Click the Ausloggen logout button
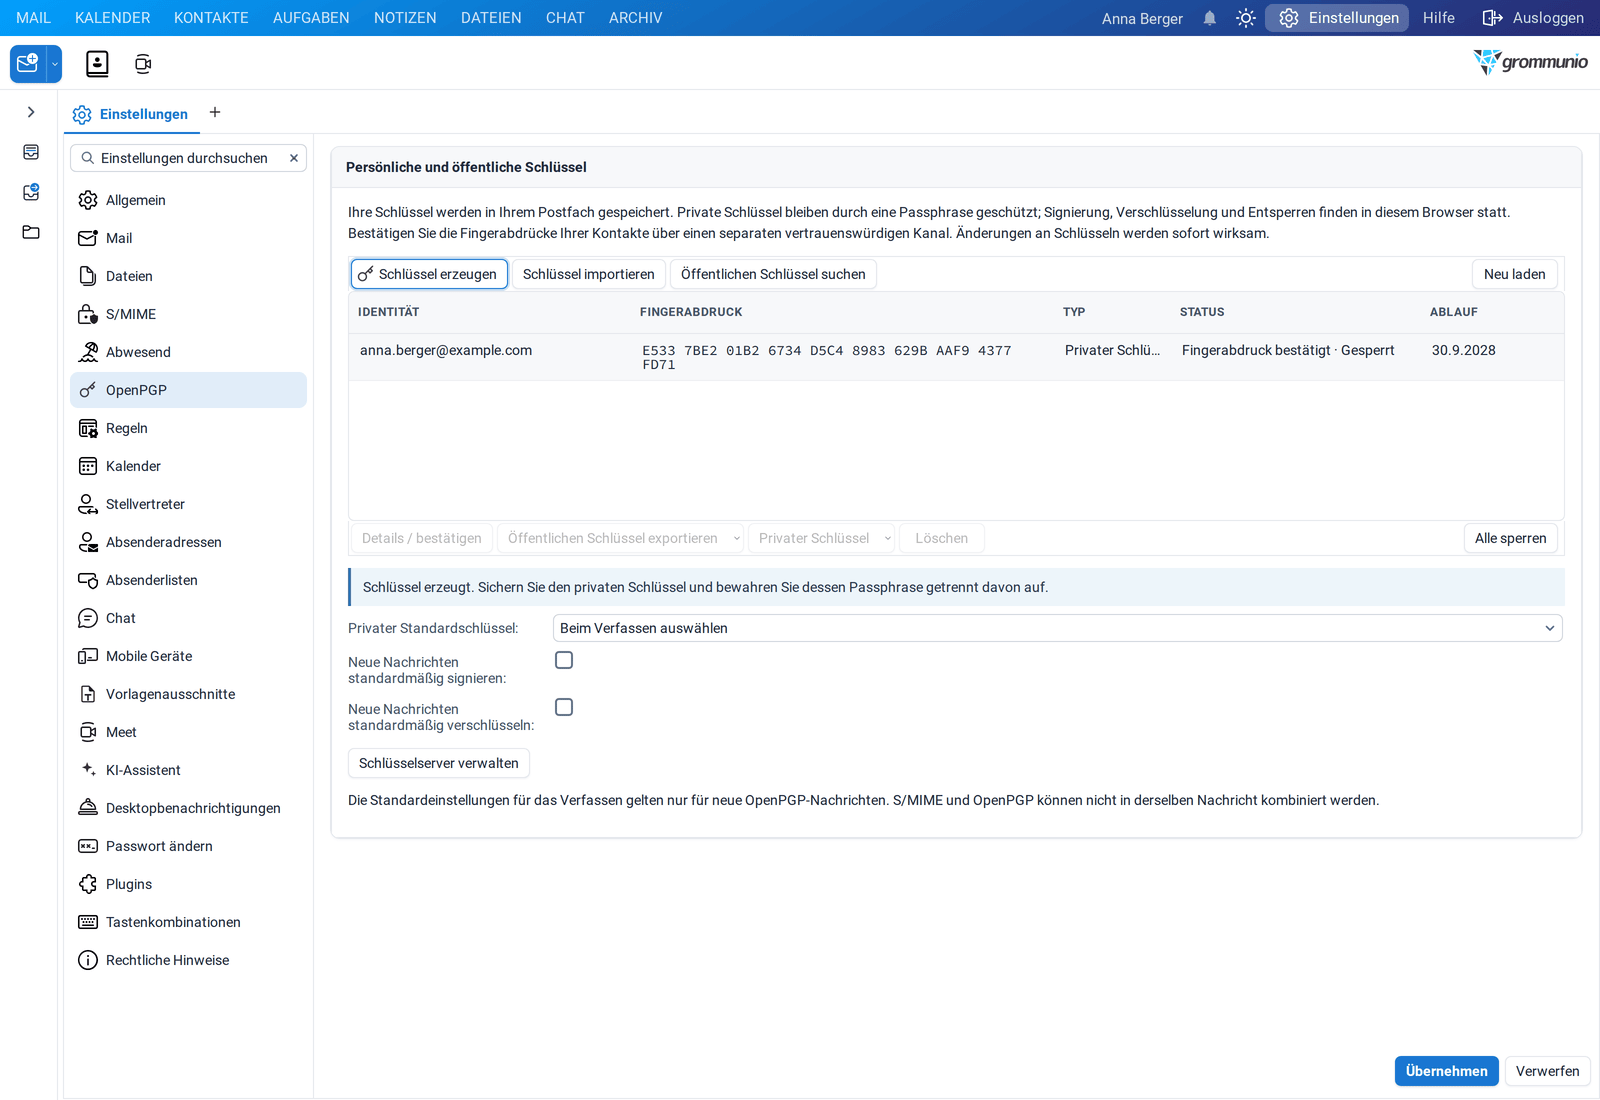 coord(1533,18)
